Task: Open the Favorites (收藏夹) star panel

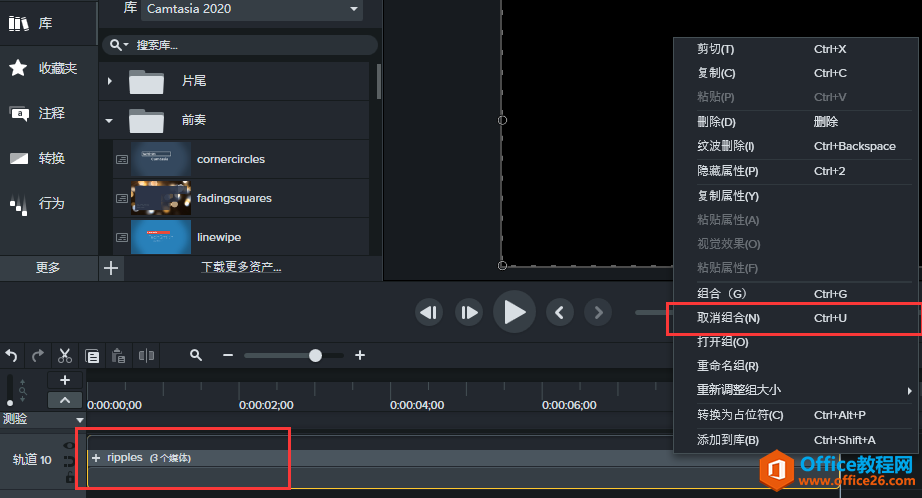Action: point(39,68)
